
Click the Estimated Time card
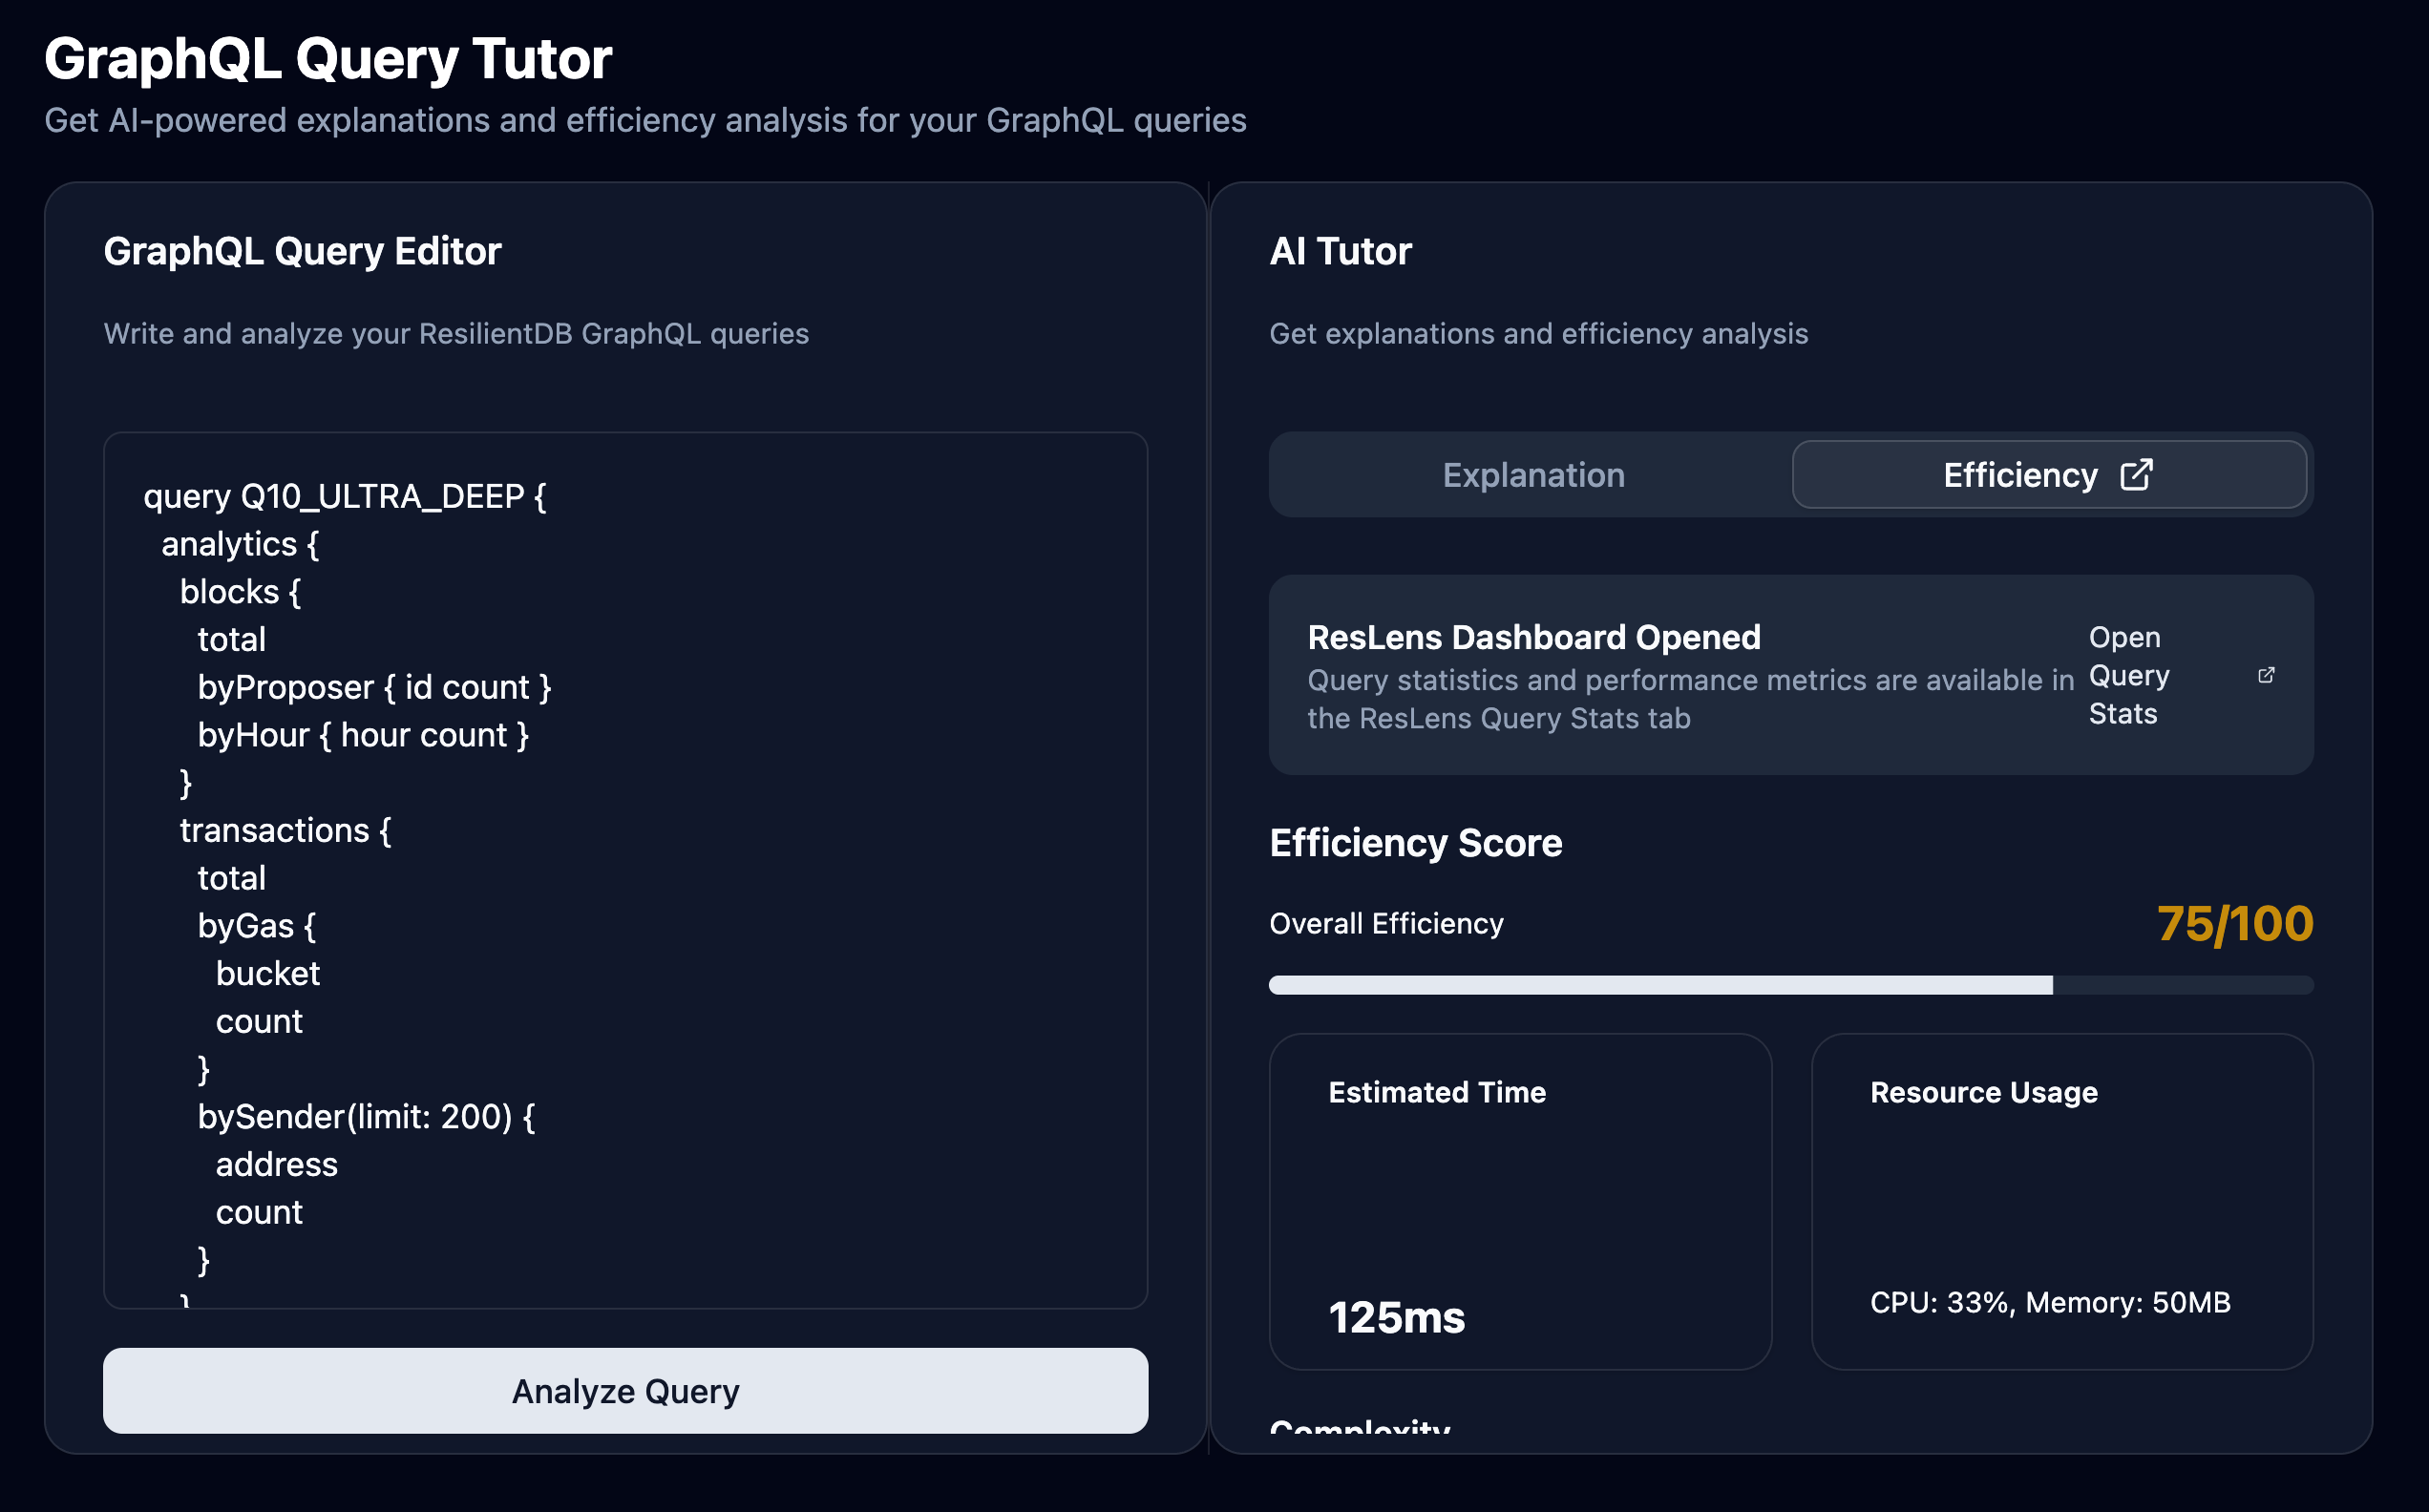[1519, 1200]
